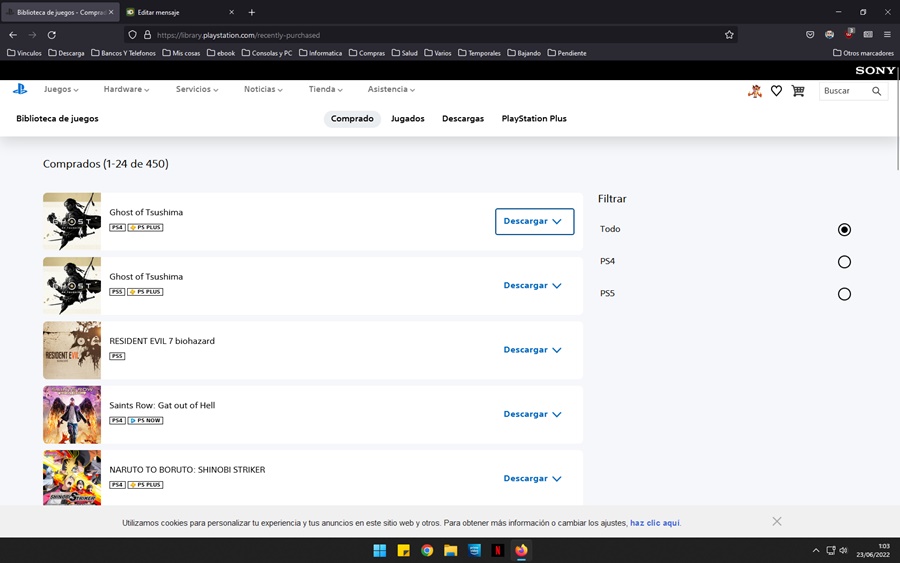Go back with browser back arrow

pyautogui.click(x=13, y=35)
